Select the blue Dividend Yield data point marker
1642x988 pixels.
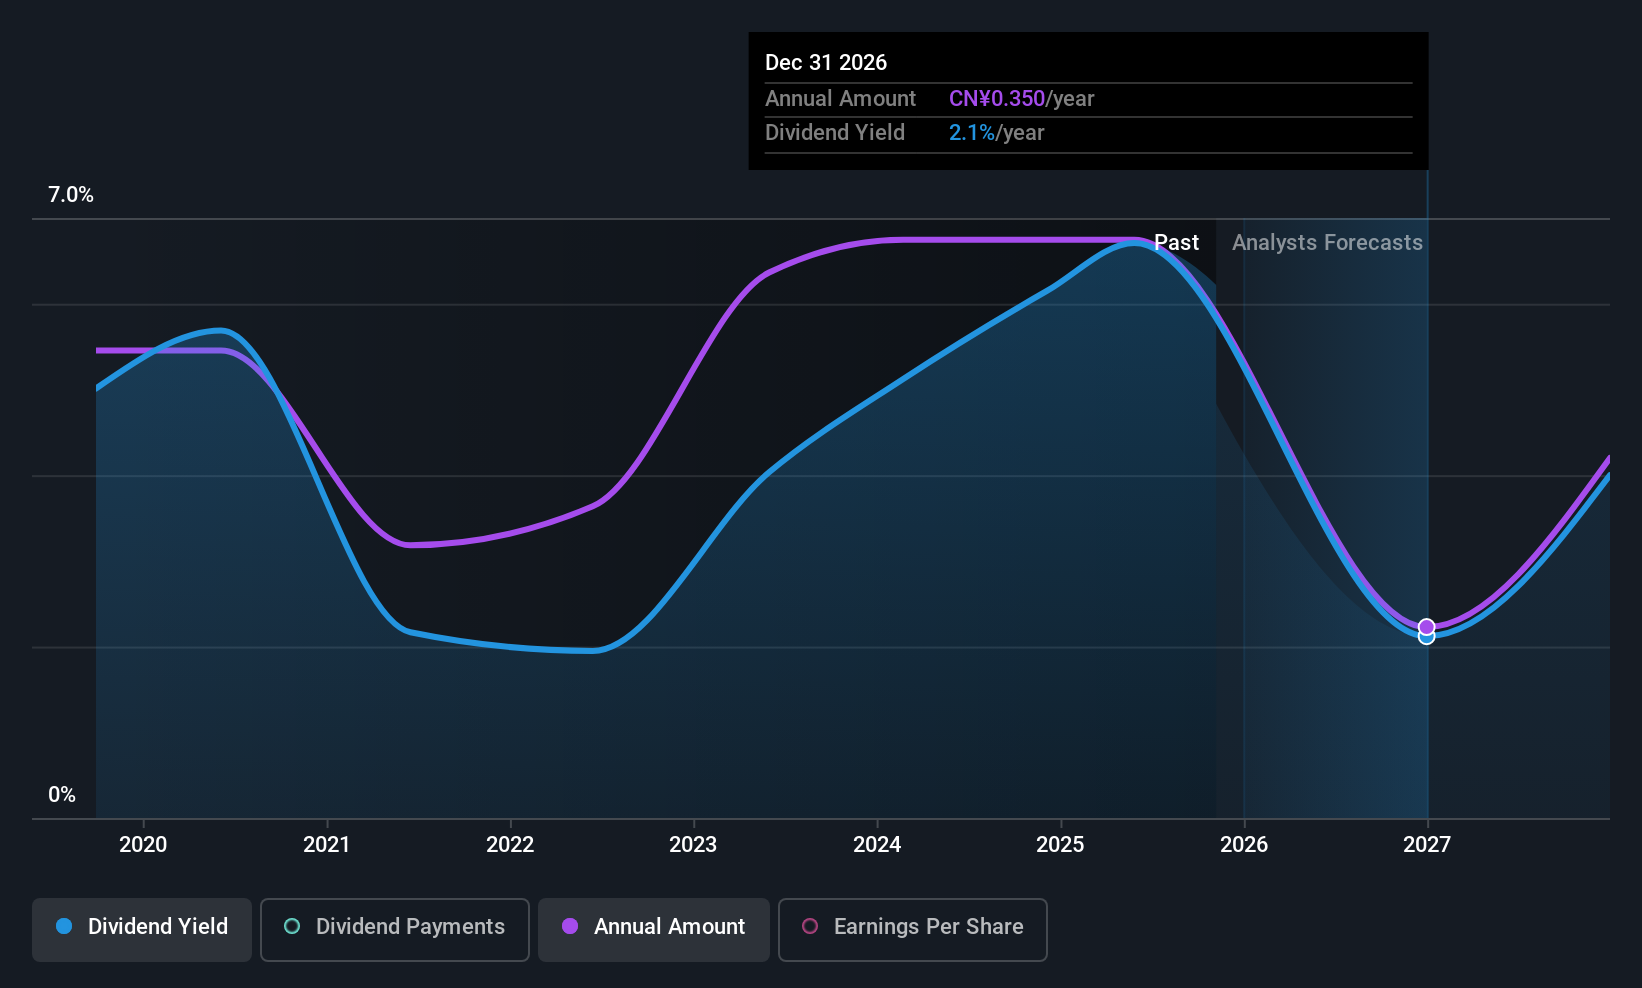point(1427,638)
